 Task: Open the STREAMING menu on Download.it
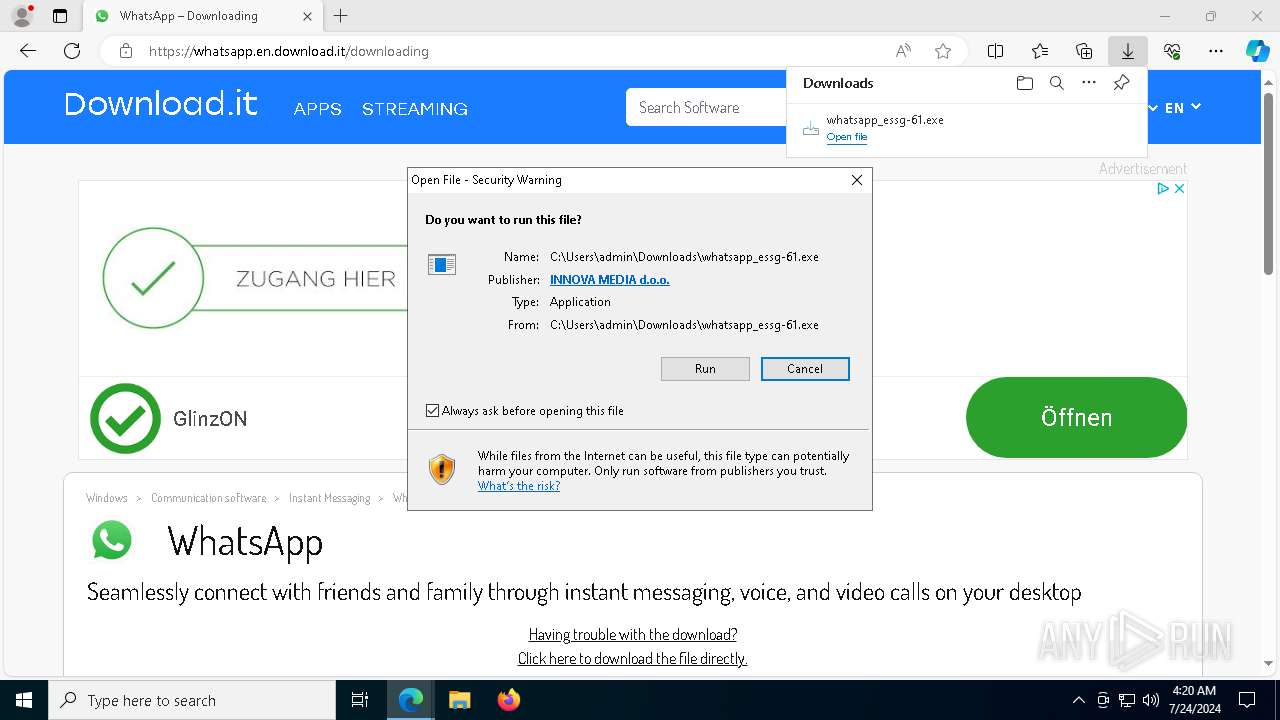(415, 109)
